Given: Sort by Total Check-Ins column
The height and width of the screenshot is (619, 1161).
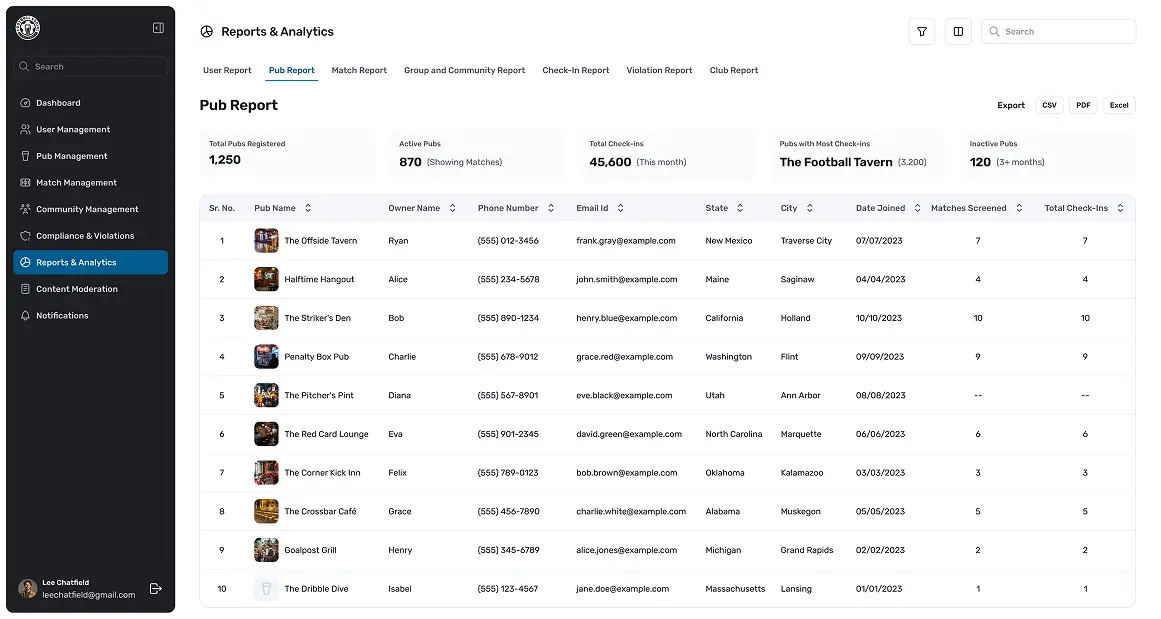Looking at the screenshot, I should tap(1120, 208).
